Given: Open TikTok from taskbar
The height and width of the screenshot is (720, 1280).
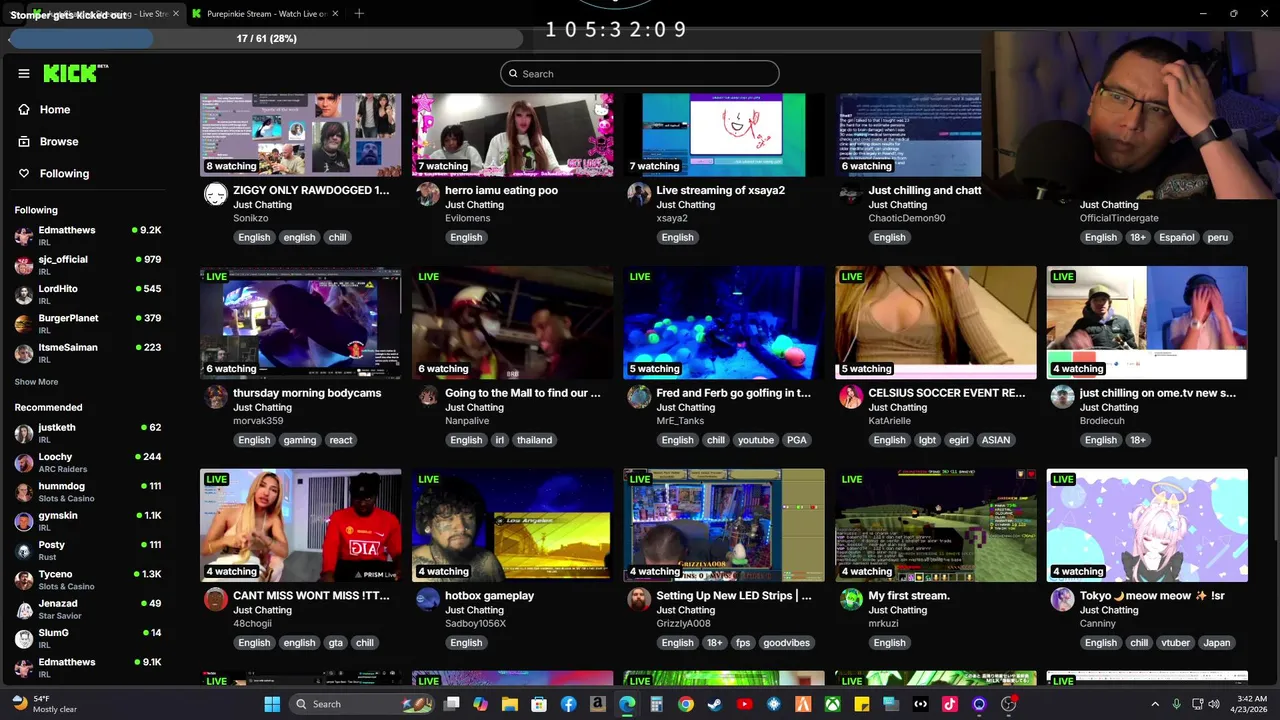Looking at the screenshot, I should (949, 704).
